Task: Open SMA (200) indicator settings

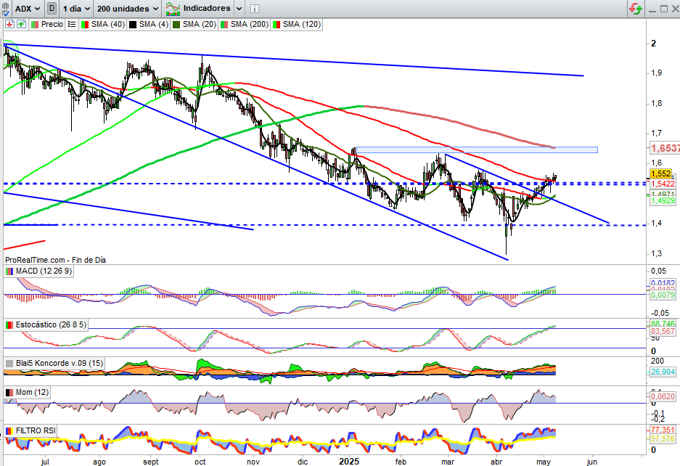Action: [249, 25]
